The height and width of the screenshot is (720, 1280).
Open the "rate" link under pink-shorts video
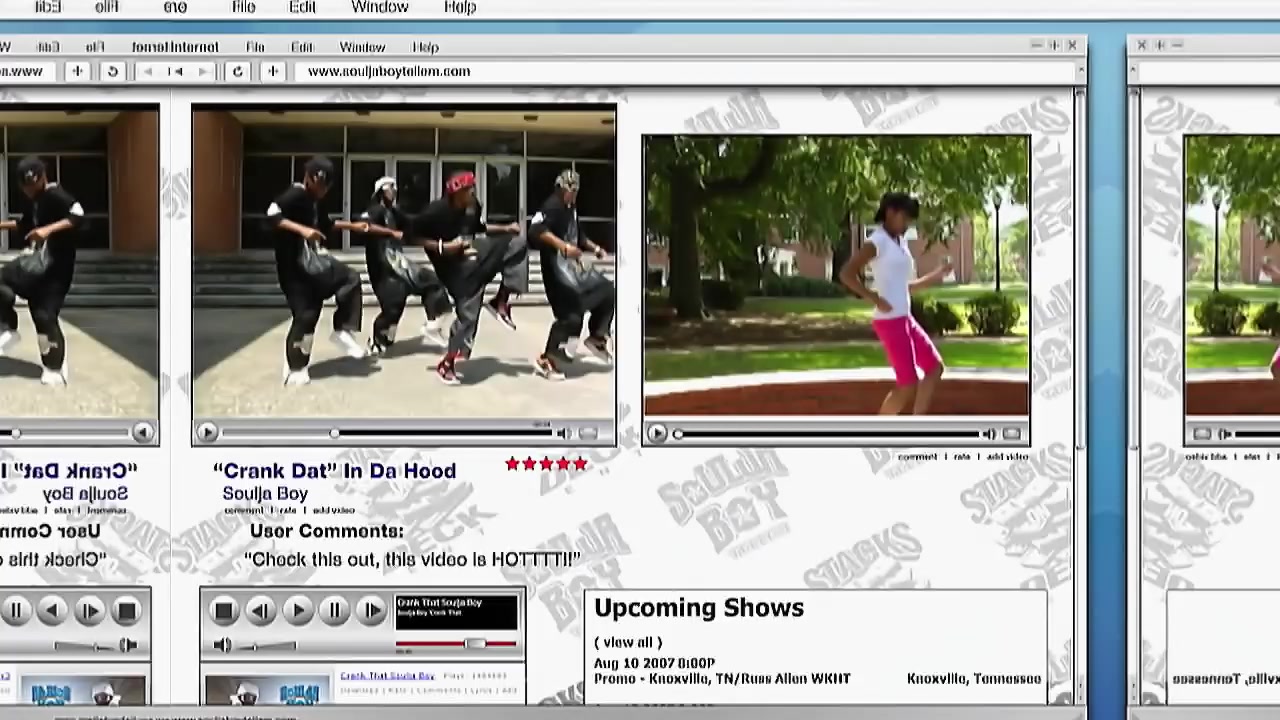click(x=962, y=457)
